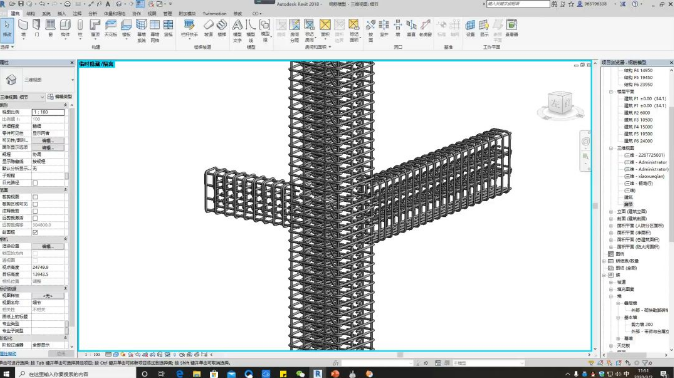674x378 pixels.
Task: Select the Room Separator tool
Action: pos(294,31)
